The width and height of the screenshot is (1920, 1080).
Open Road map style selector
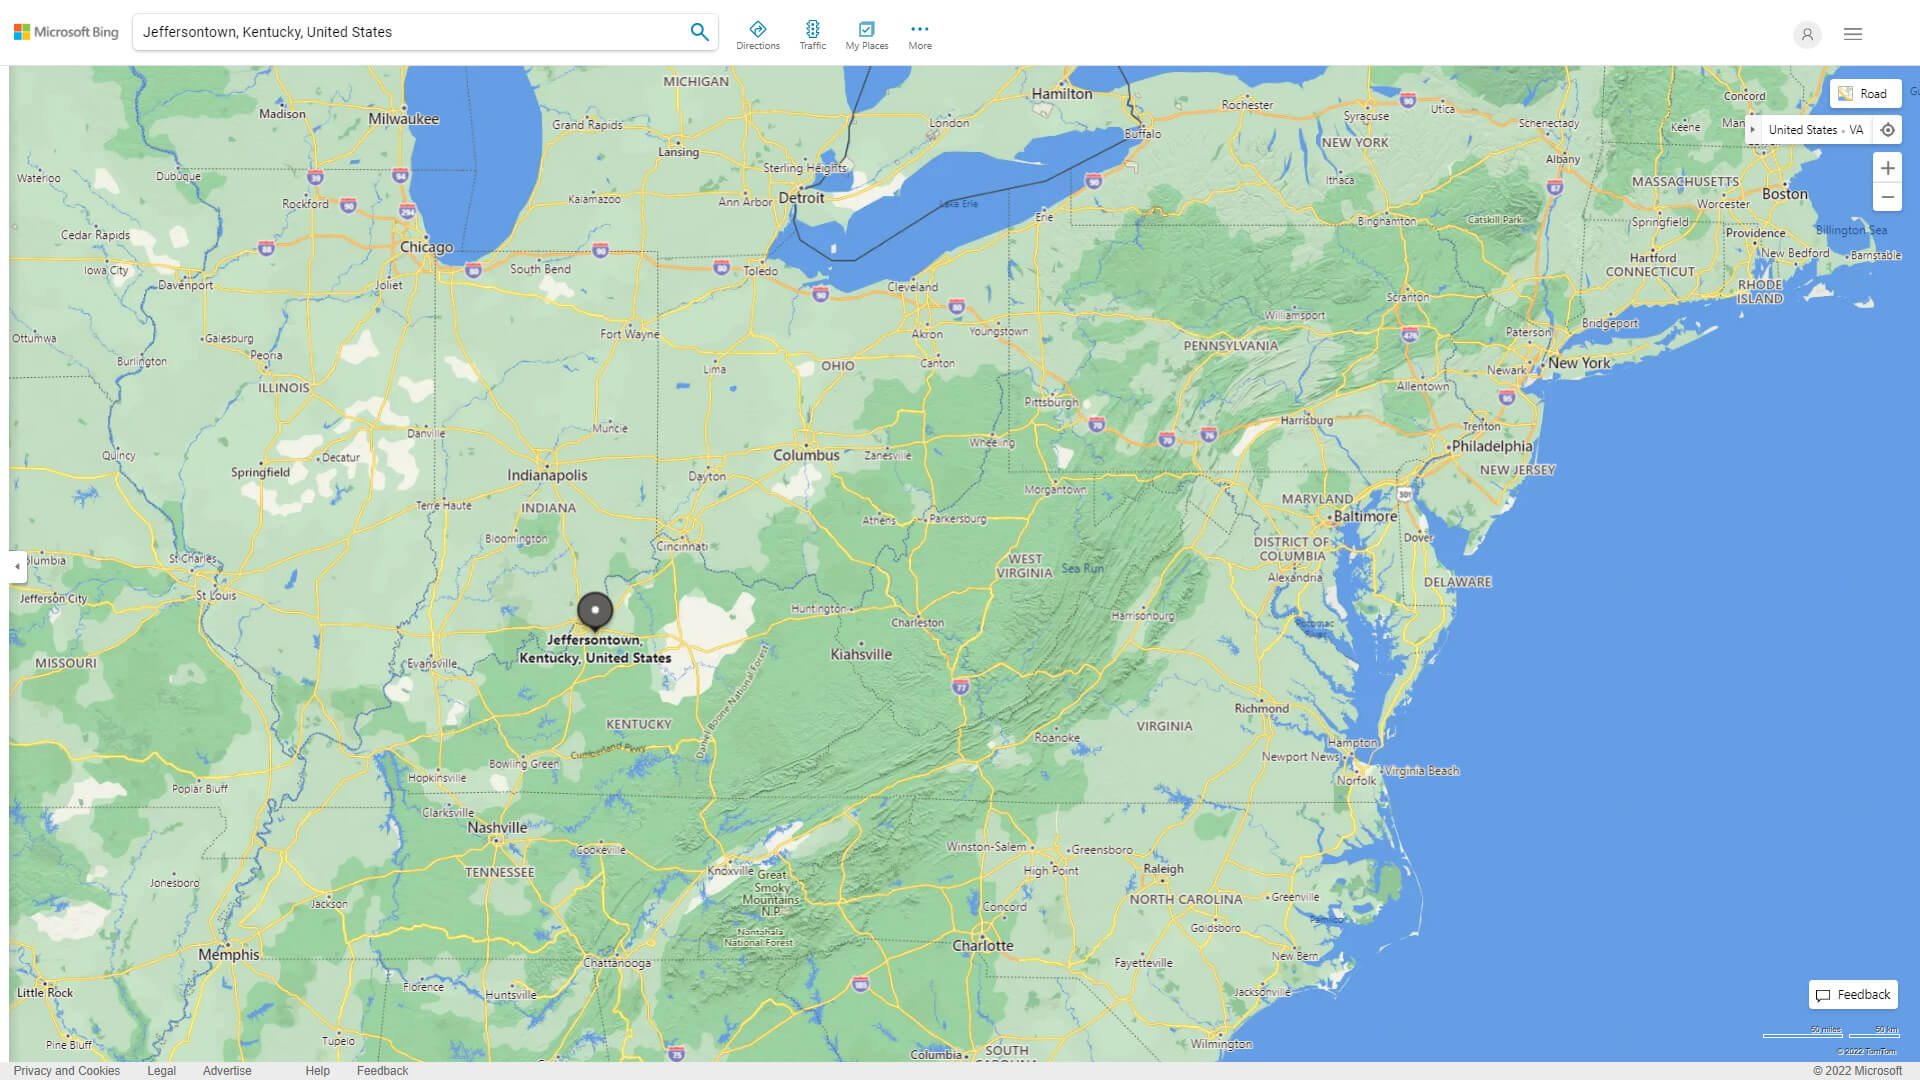point(1864,94)
